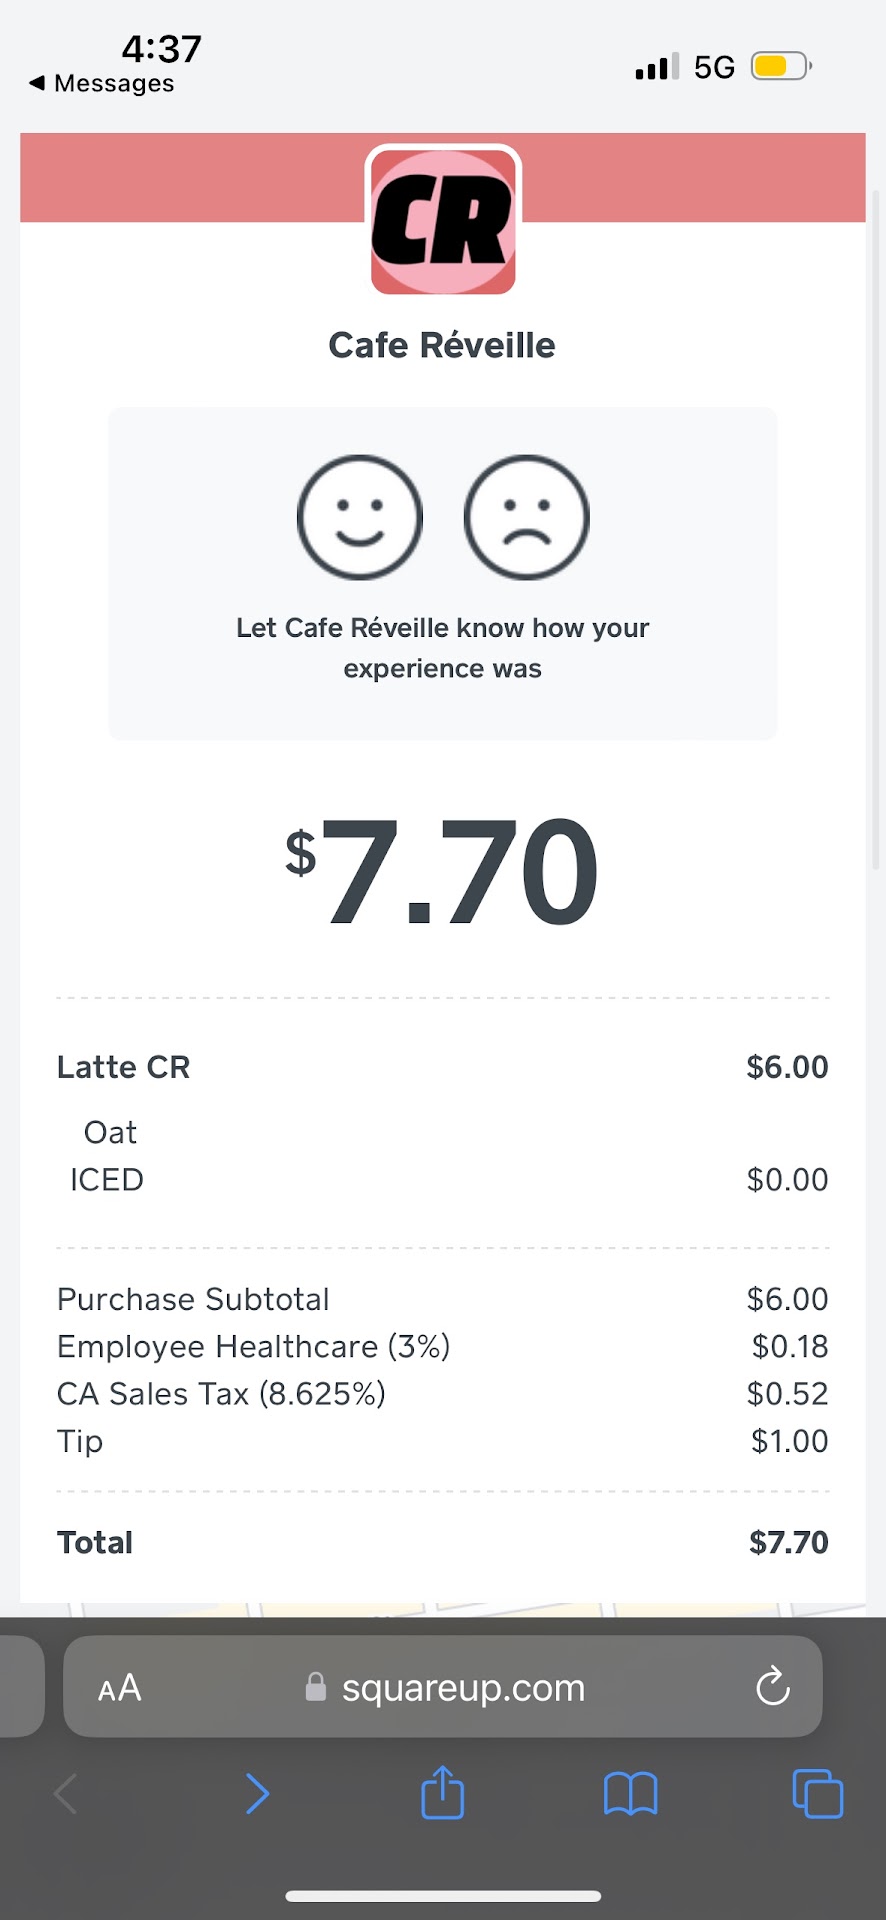Image resolution: width=886 pixels, height=1920 pixels.
Task: Open Safari bookmarks book icon
Action: (x=630, y=1794)
